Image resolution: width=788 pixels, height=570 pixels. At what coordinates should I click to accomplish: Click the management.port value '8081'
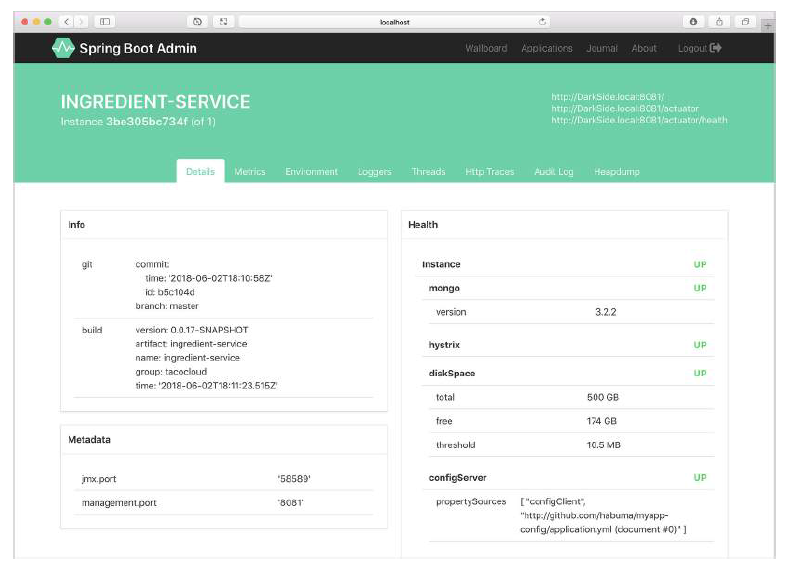(290, 503)
